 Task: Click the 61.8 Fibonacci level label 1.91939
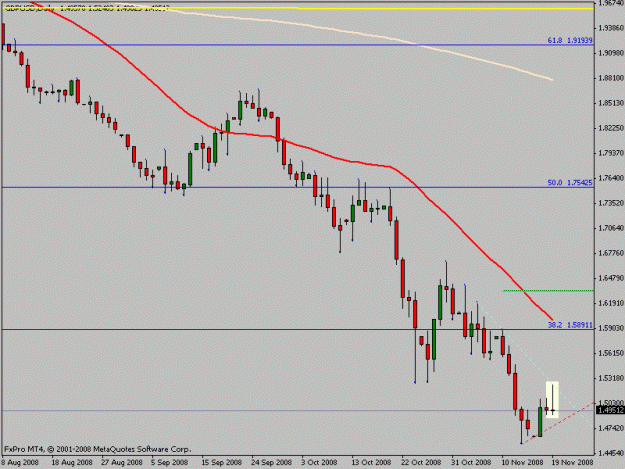coord(570,41)
